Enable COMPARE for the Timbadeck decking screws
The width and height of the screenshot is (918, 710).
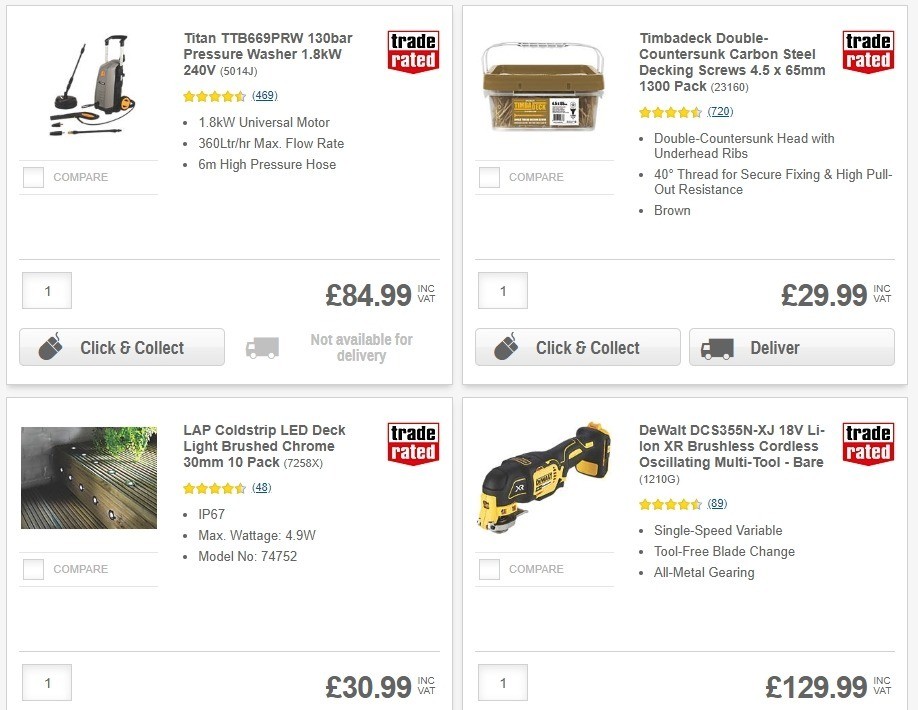[x=489, y=177]
